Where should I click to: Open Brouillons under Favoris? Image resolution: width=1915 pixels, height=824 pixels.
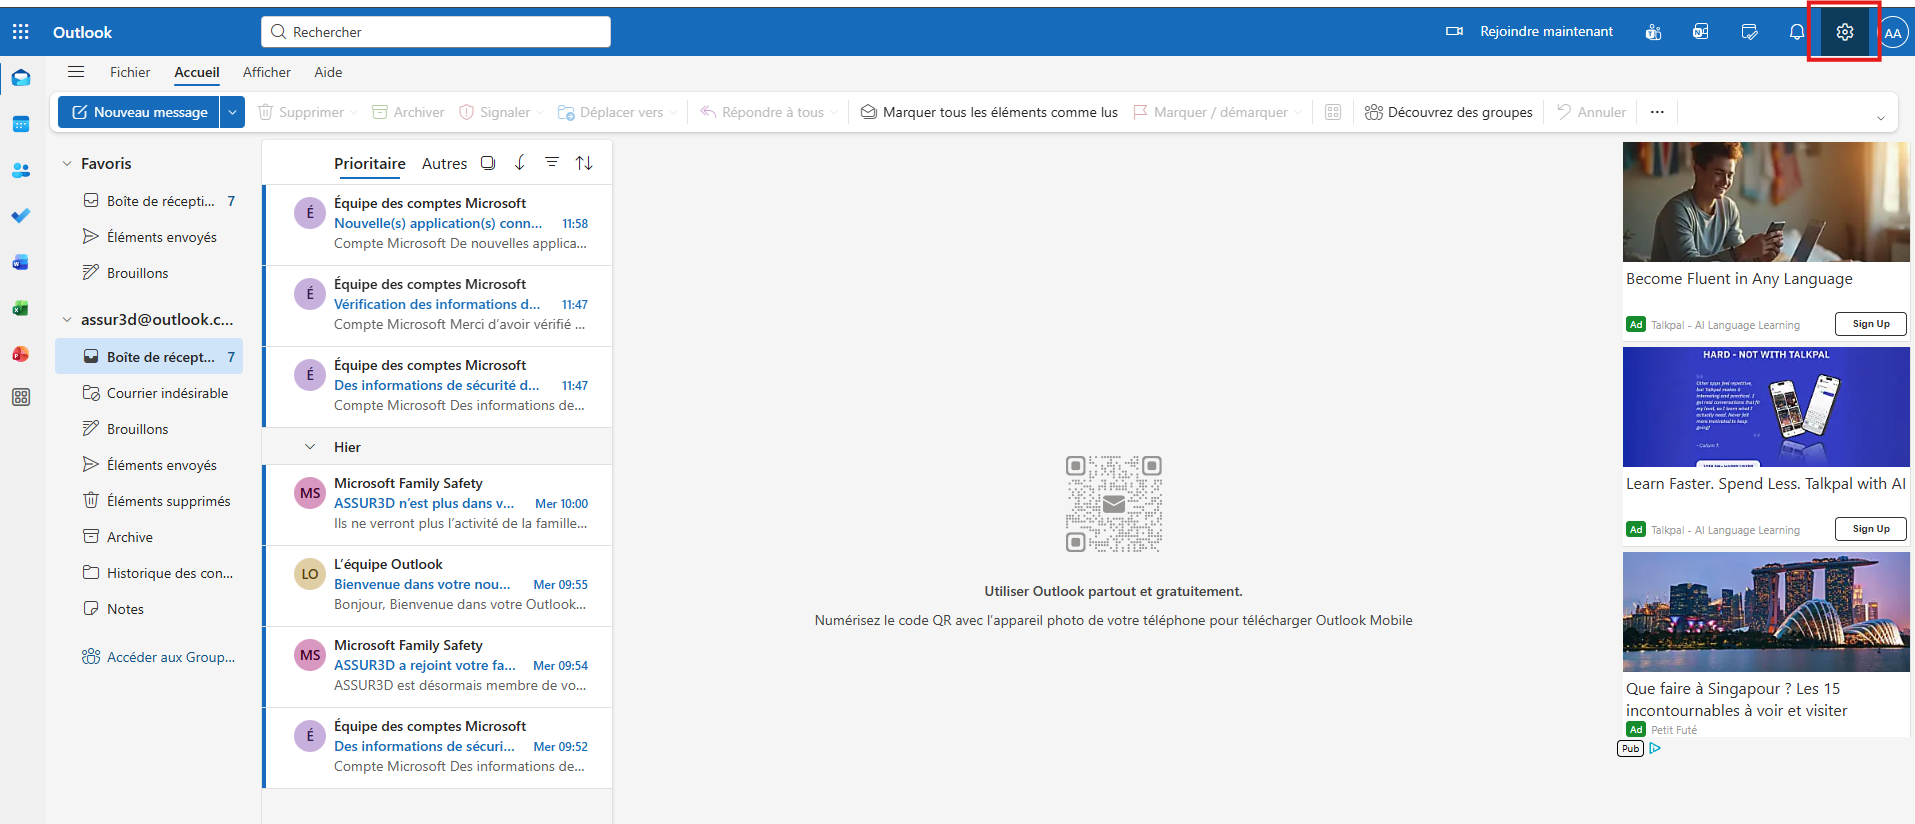tap(149, 273)
